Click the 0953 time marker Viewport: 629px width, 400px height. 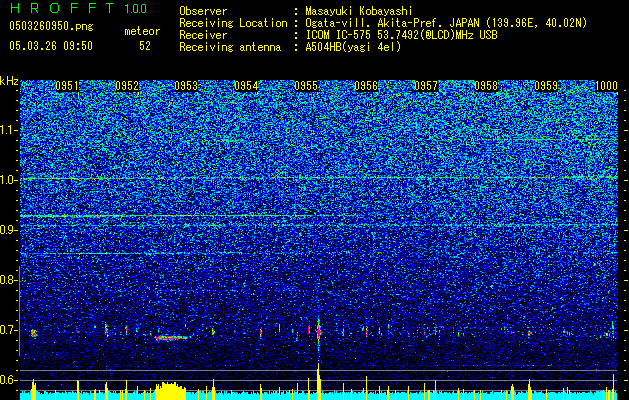point(186,86)
